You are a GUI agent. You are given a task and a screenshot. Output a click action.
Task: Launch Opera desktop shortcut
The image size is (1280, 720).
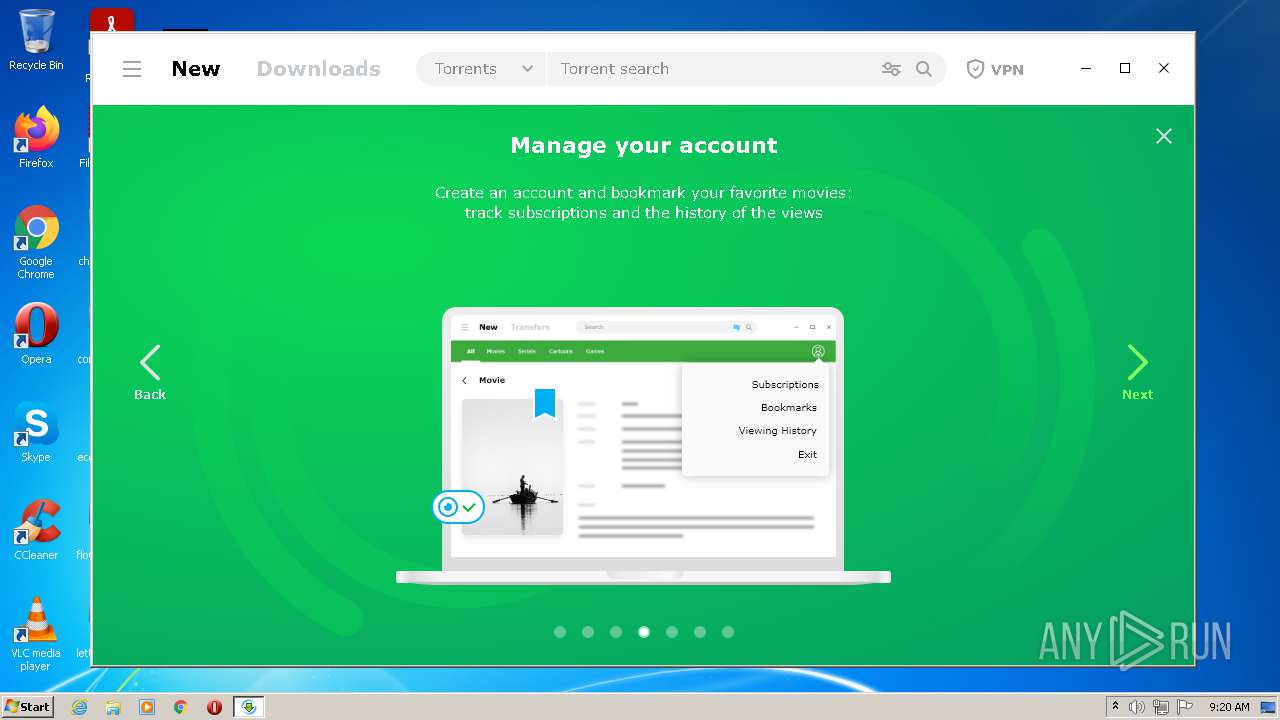tap(36, 333)
